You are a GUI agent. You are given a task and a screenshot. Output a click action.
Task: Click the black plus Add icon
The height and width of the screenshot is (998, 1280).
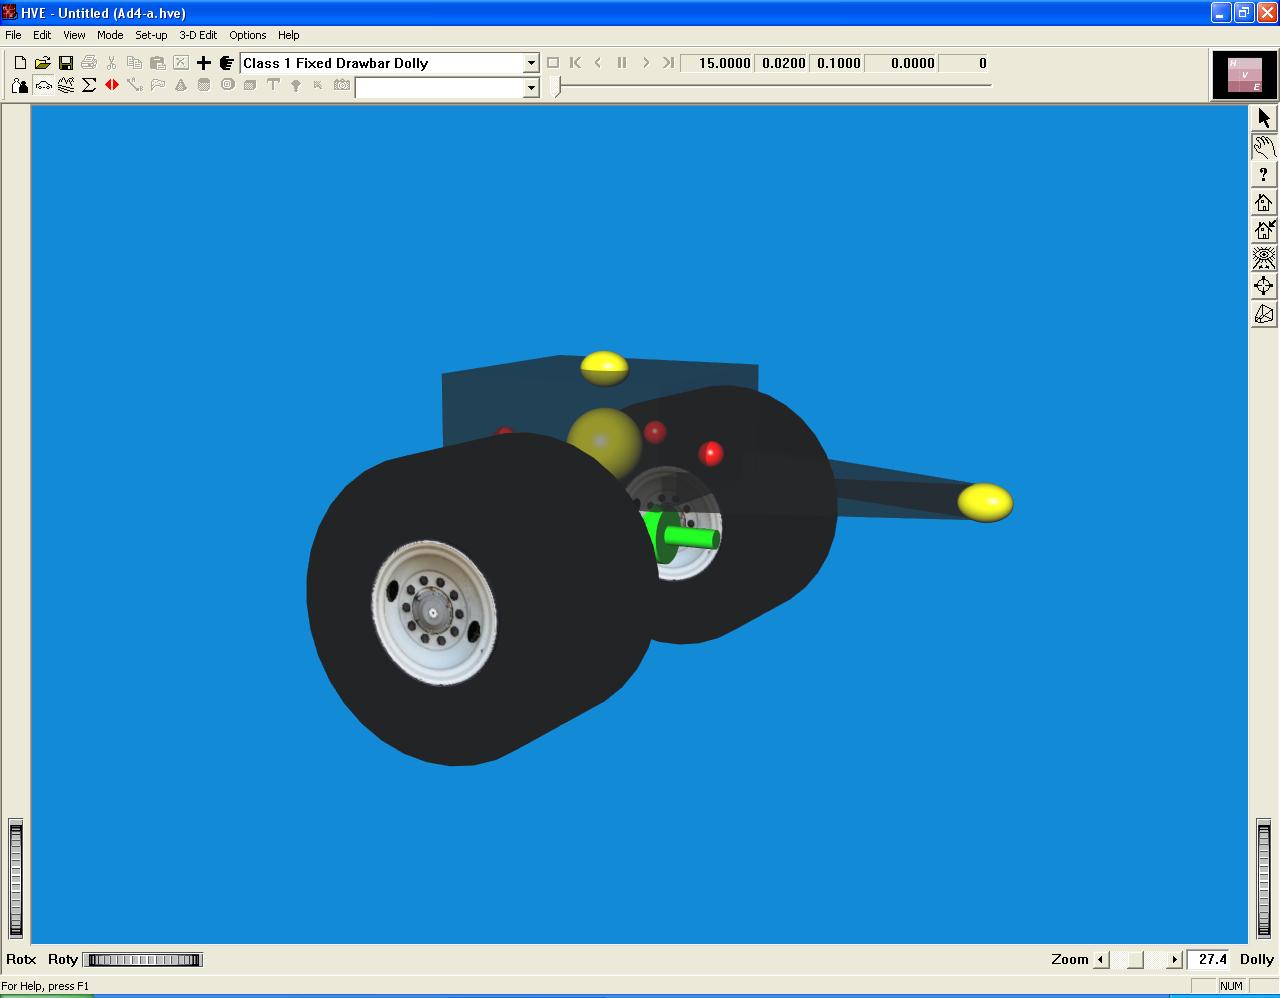coord(204,63)
